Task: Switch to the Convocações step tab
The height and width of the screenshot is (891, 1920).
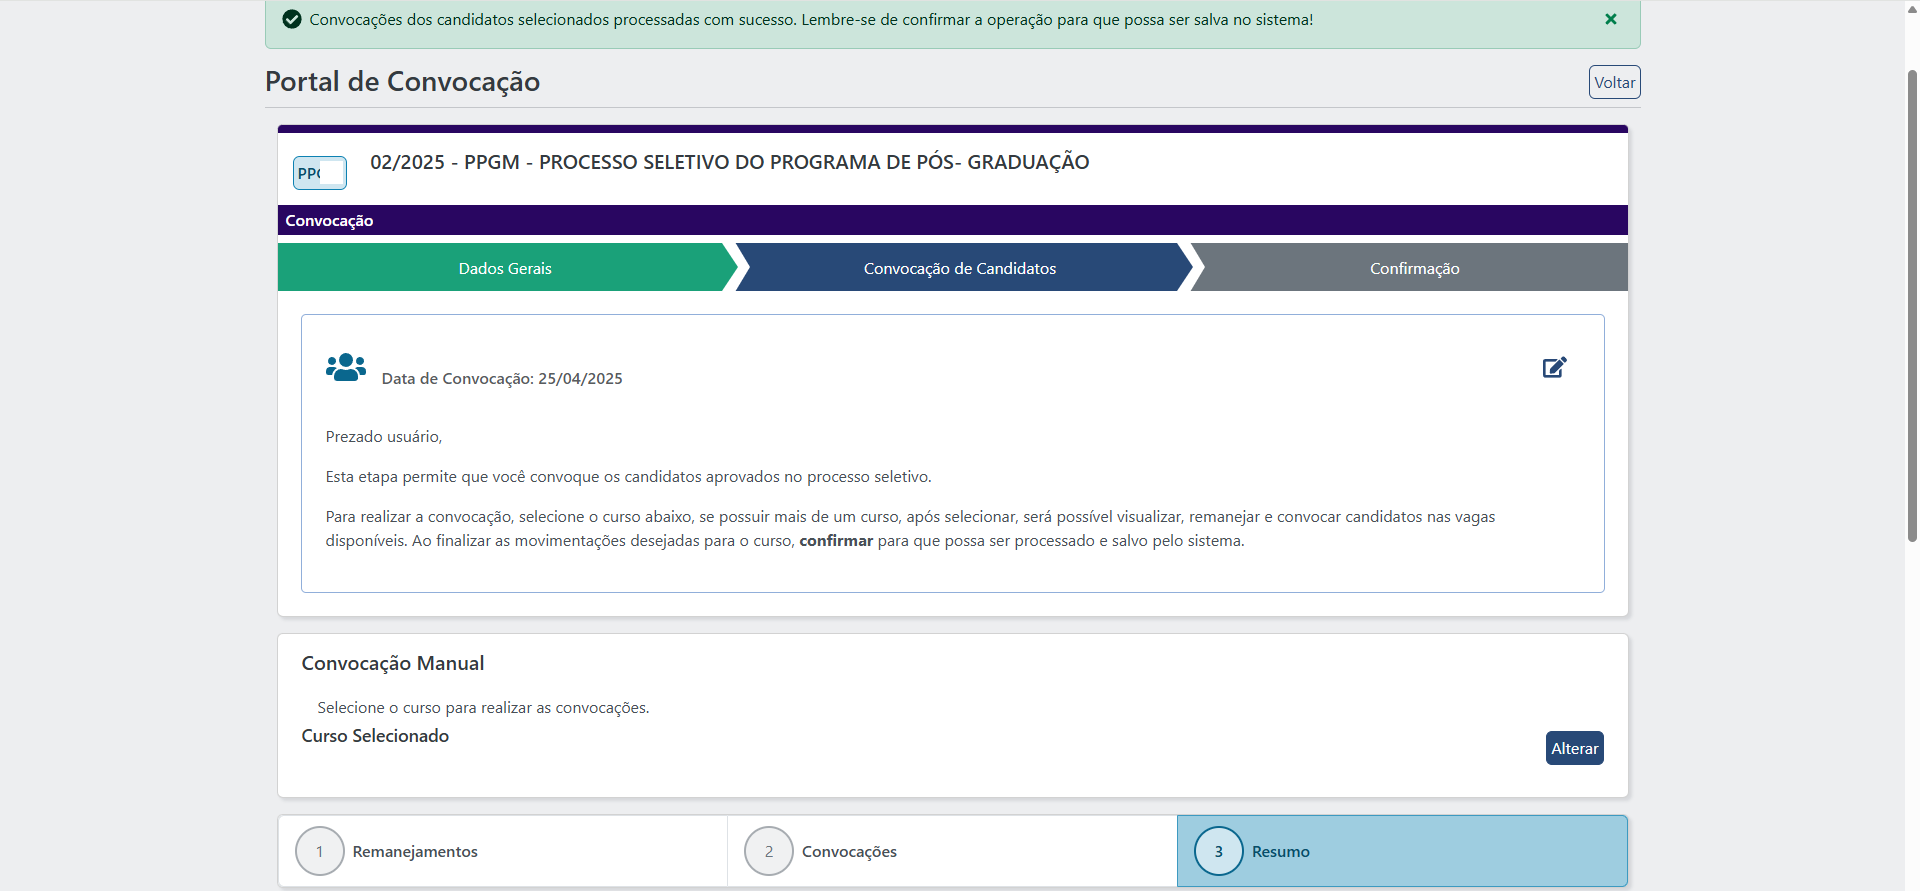Action: pos(952,851)
